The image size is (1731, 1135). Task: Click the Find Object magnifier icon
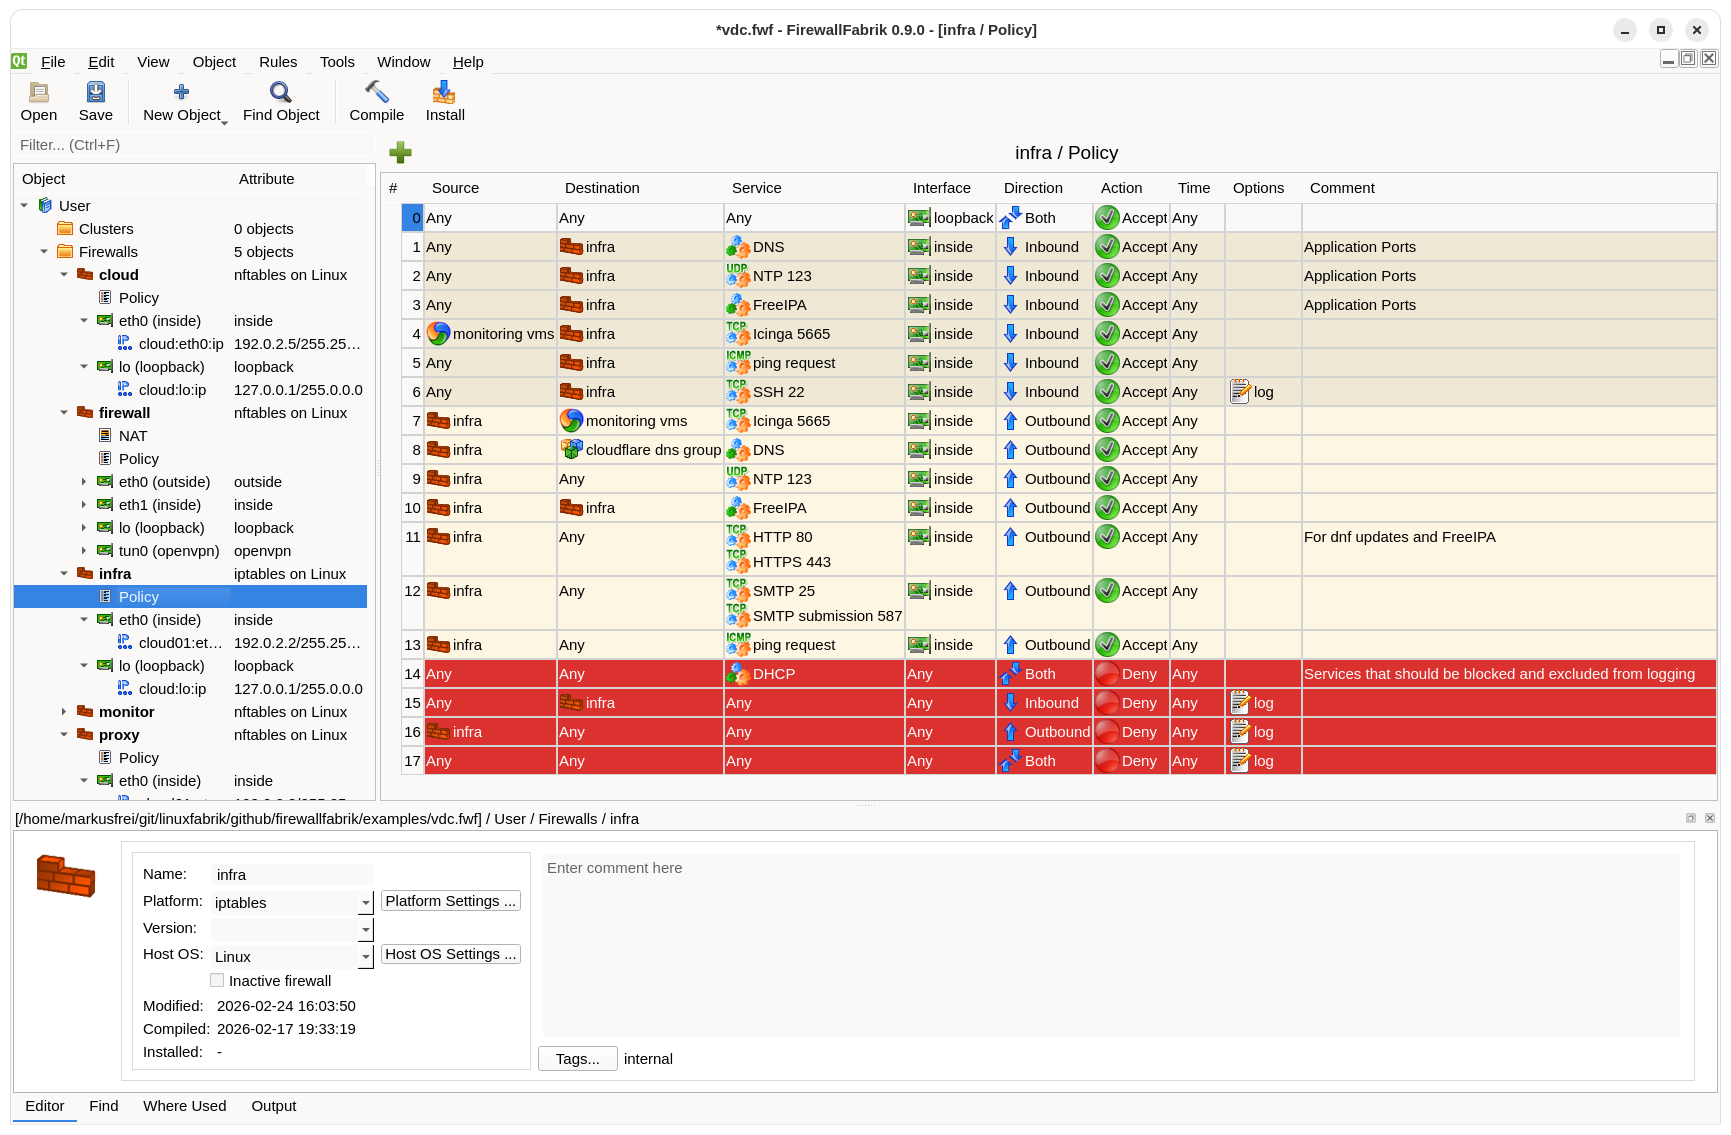[x=281, y=93]
